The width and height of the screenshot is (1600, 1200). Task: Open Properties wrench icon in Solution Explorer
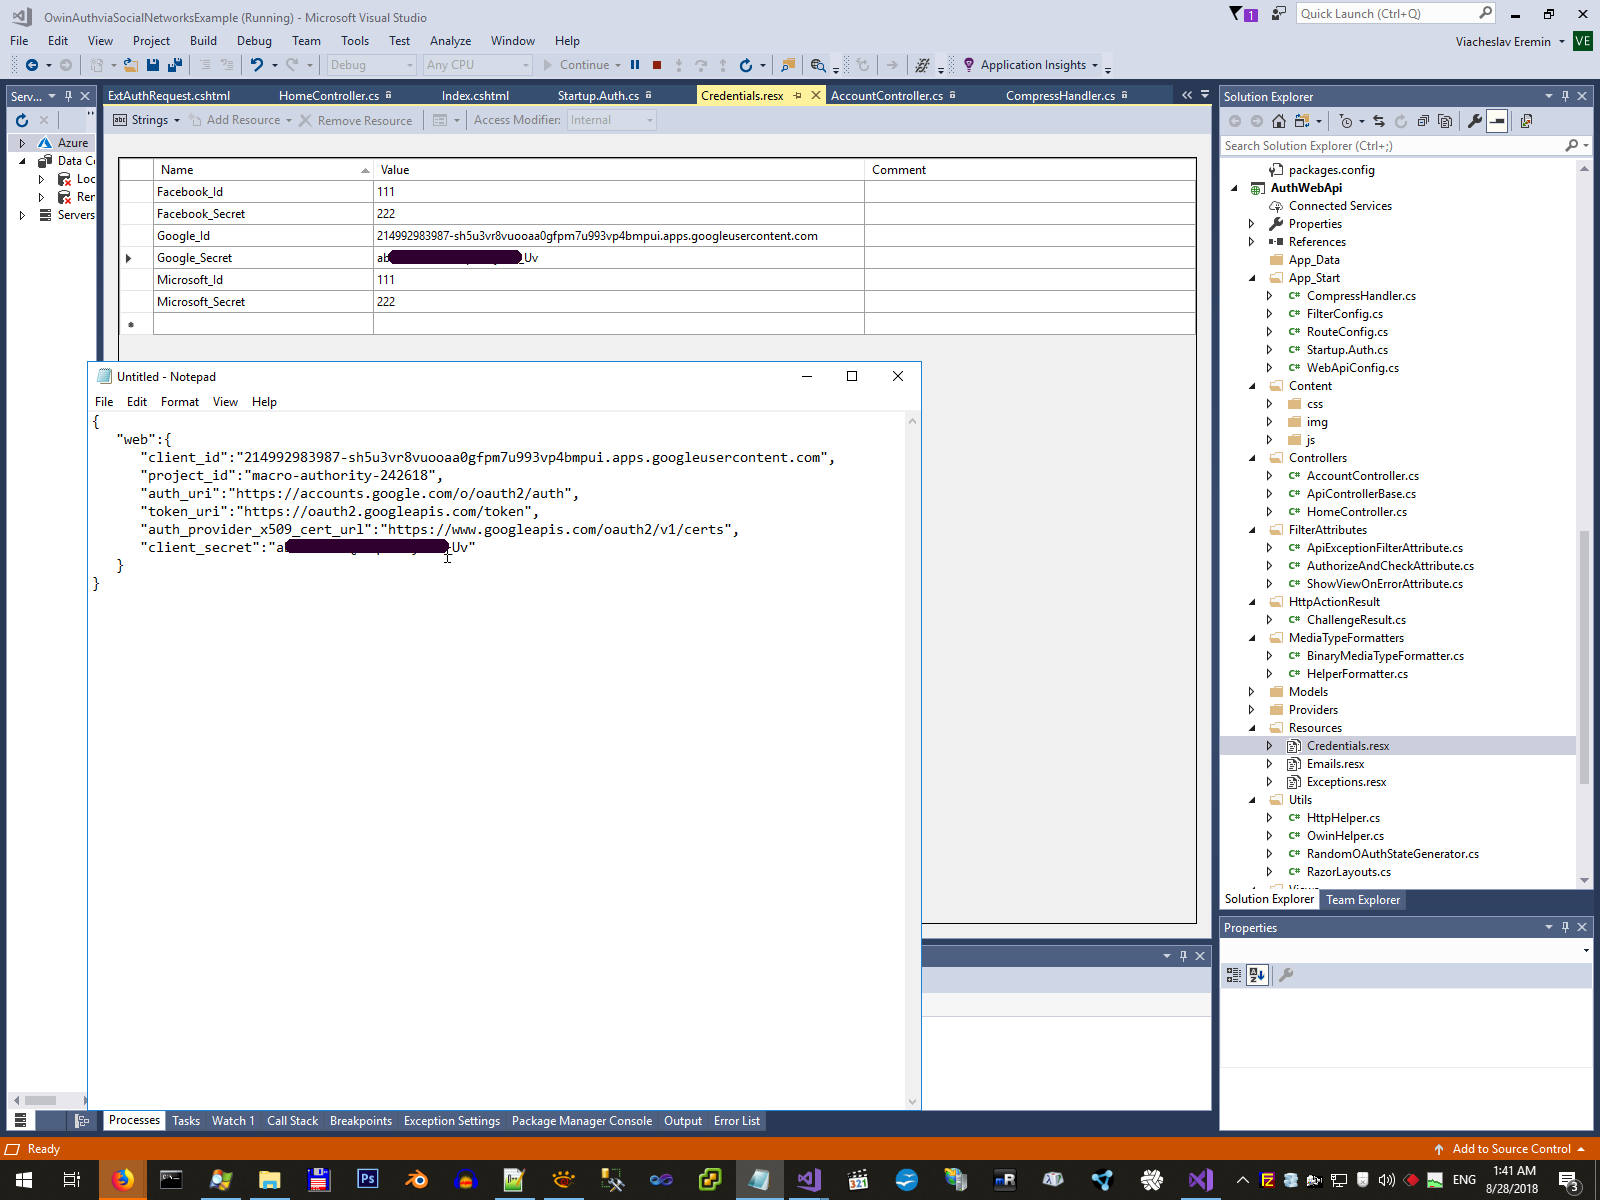coord(1475,121)
